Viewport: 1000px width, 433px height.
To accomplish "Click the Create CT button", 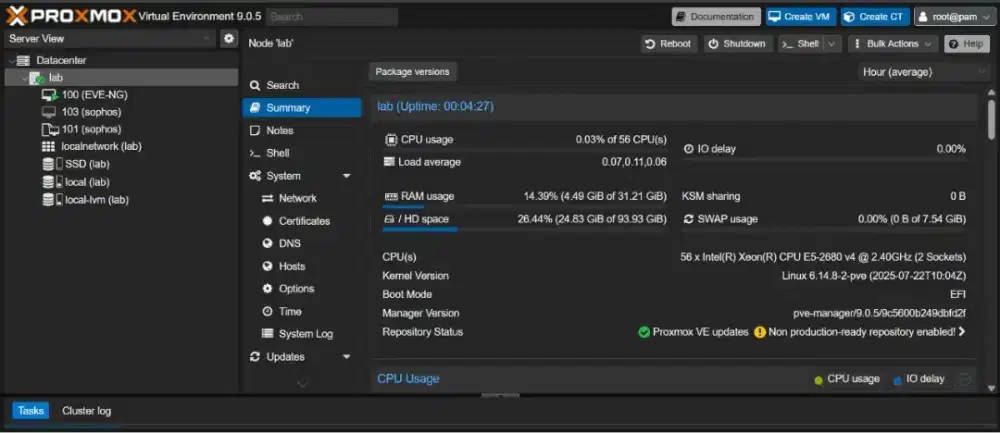I will (874, 17).
